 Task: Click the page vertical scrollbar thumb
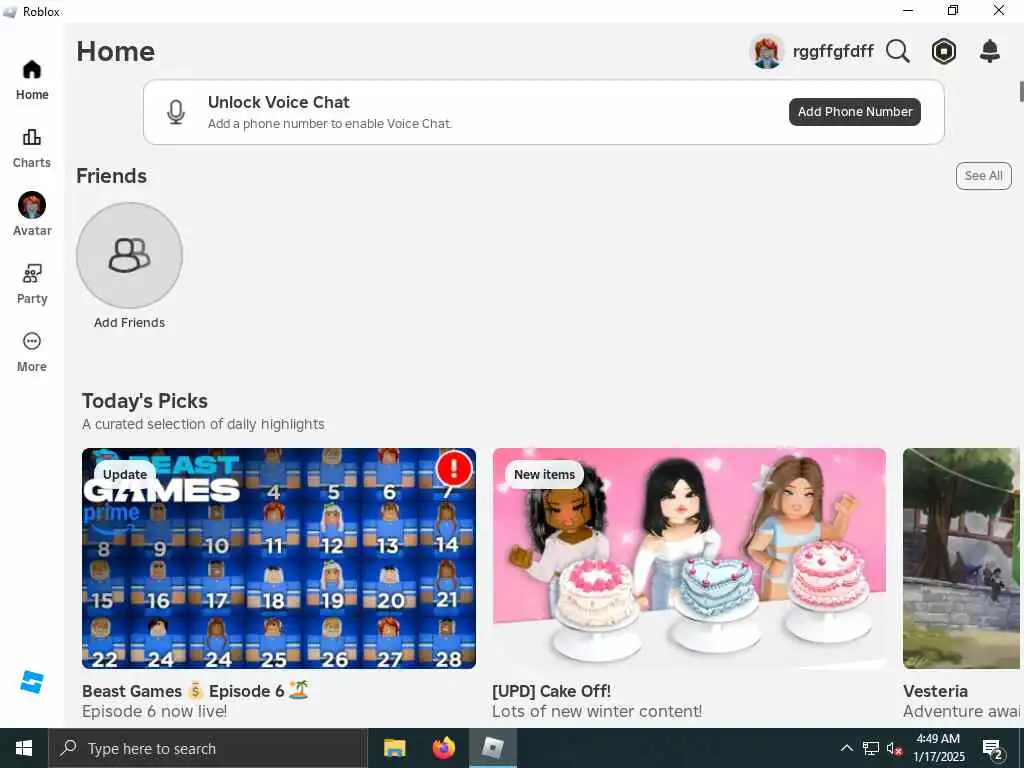click(x=1021, y=91)
